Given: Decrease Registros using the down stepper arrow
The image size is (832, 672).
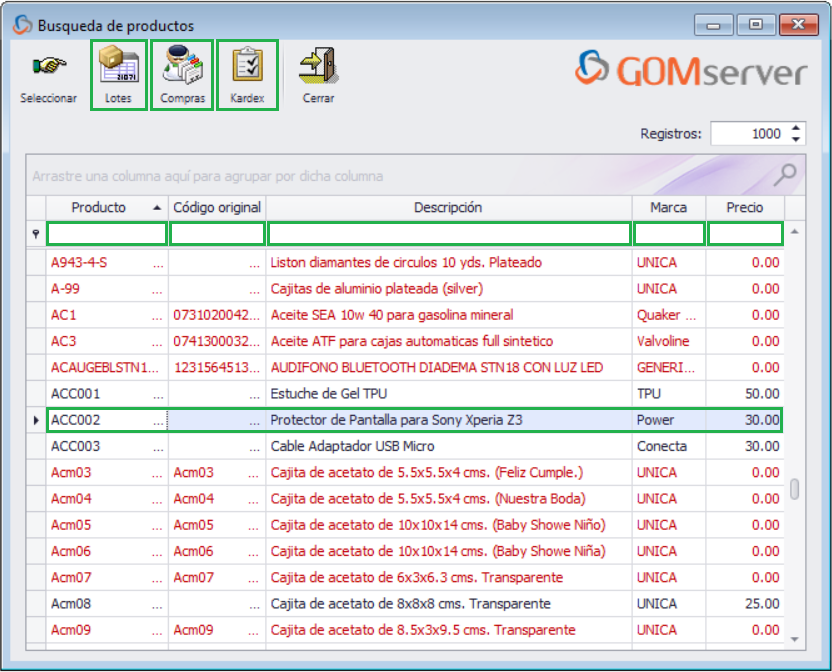Looking at the screenshot, I should pyautogui.click(x=796, y=138).
